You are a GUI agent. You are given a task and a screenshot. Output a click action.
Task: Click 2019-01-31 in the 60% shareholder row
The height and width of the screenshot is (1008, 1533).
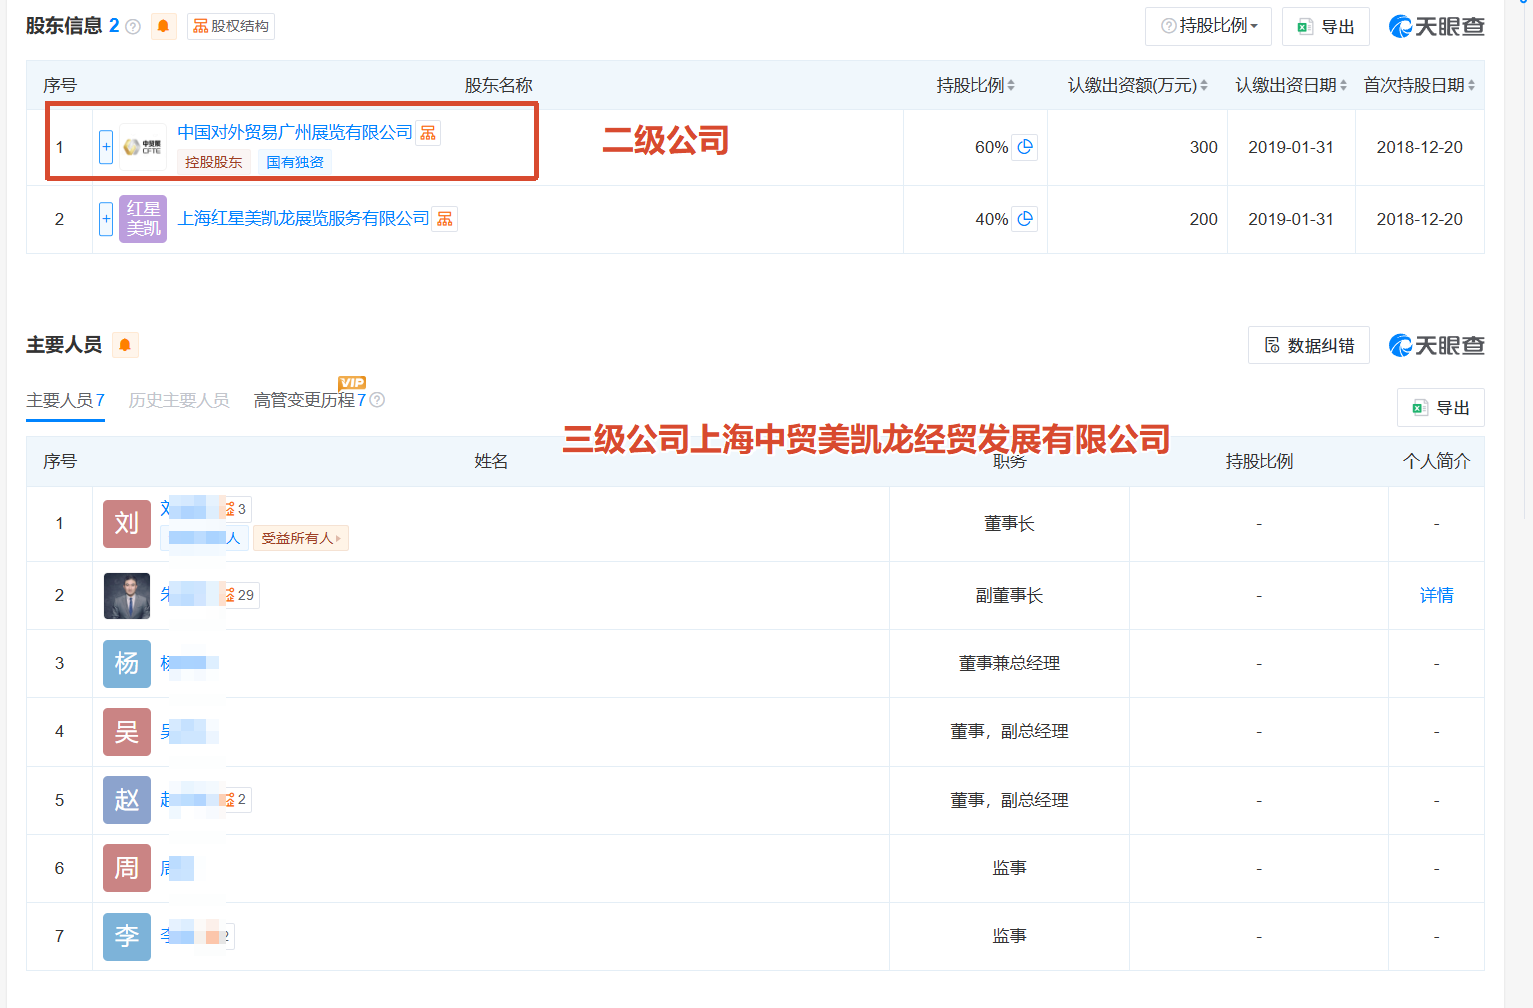(x=1291, y=147)
